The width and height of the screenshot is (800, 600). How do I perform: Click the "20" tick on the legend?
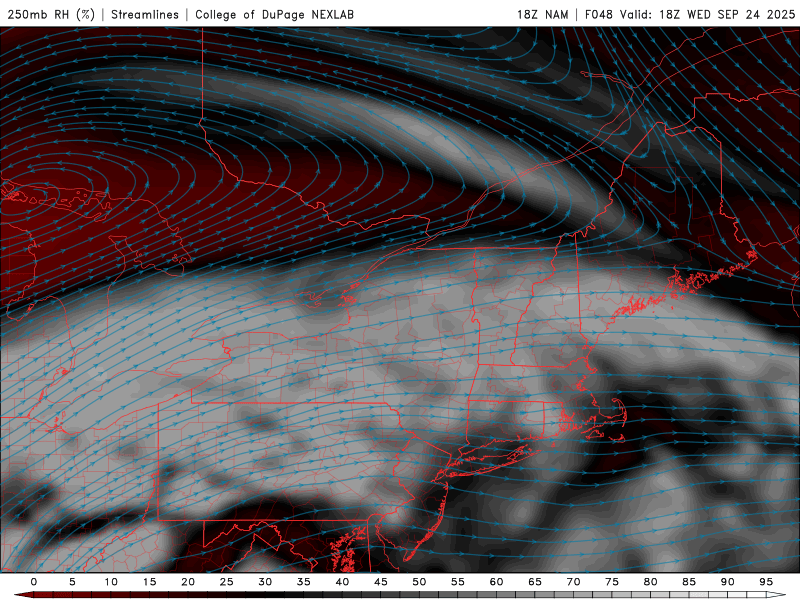click(x=188, y=582)
